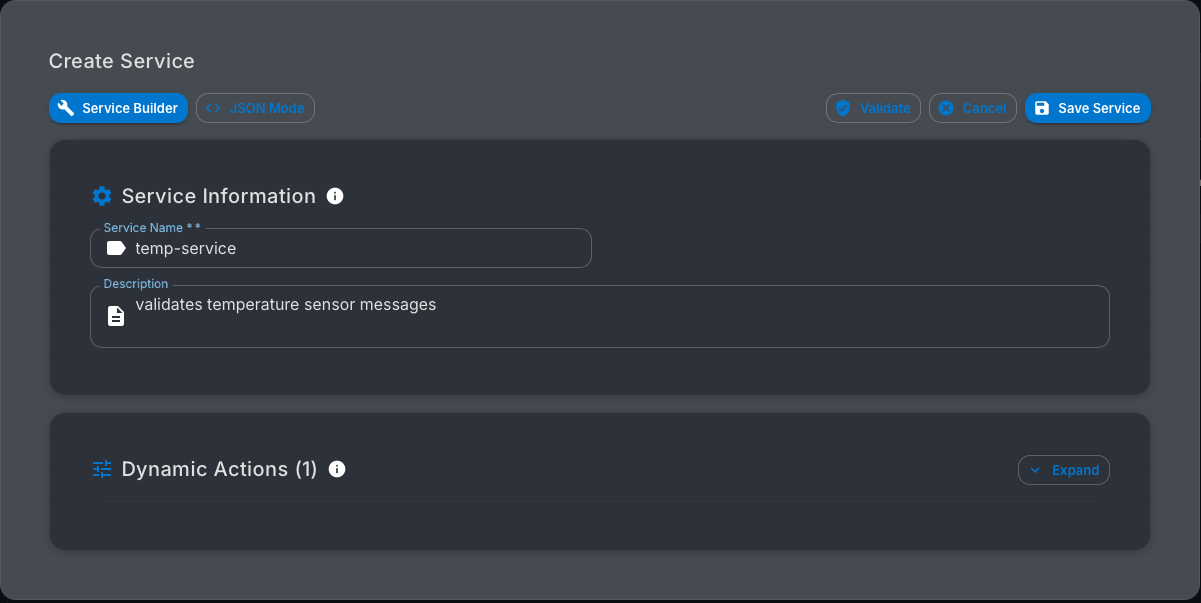Click the gear icon next to Service Information
Viewport: 1201px width, 603px height.
102,196
